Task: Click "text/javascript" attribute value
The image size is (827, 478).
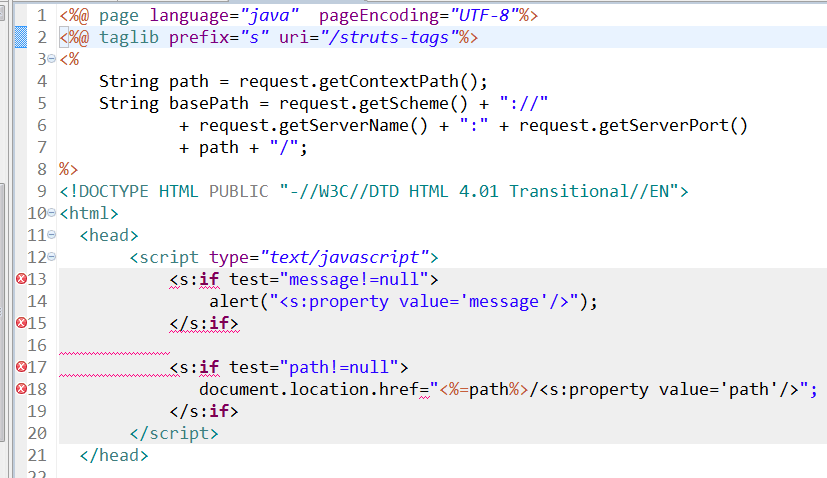Action: pyautogui.click(x=345, y=257)
